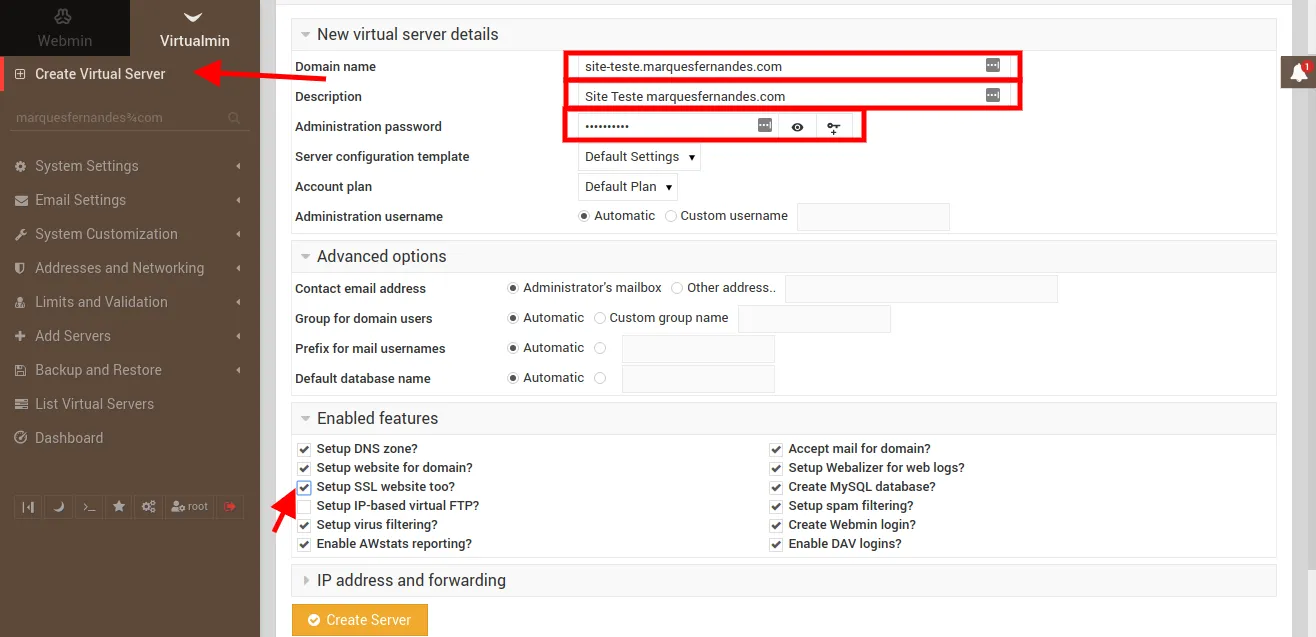1316x637 pixels.
Task: Click password manager icon in Administration password field
Action: (x=764, y=125)
